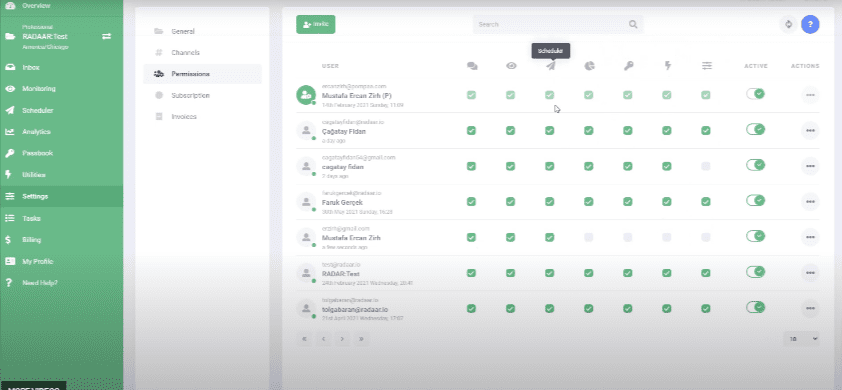Open actions menu for cagatay fidan (gmail)
842x390 pixels.
[x=810, y=166]
